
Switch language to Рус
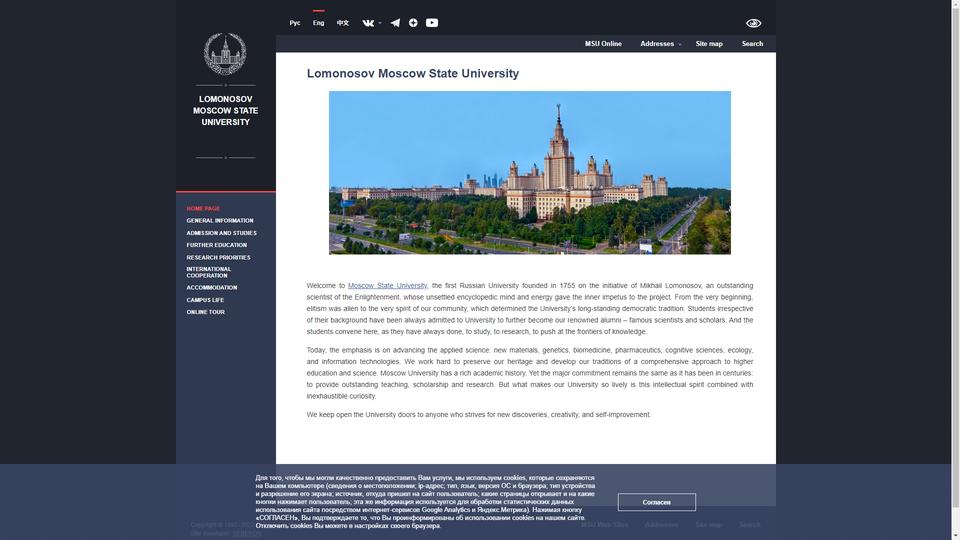coord(295,23)
